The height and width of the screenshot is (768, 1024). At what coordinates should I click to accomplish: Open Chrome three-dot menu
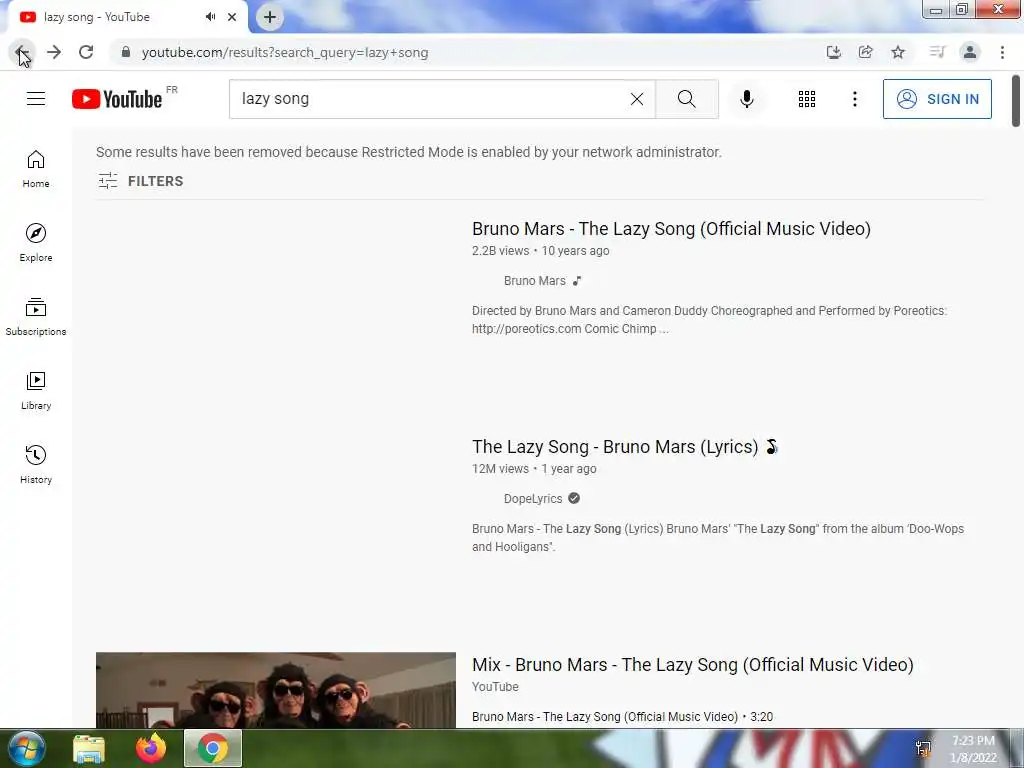[1002, 52]
